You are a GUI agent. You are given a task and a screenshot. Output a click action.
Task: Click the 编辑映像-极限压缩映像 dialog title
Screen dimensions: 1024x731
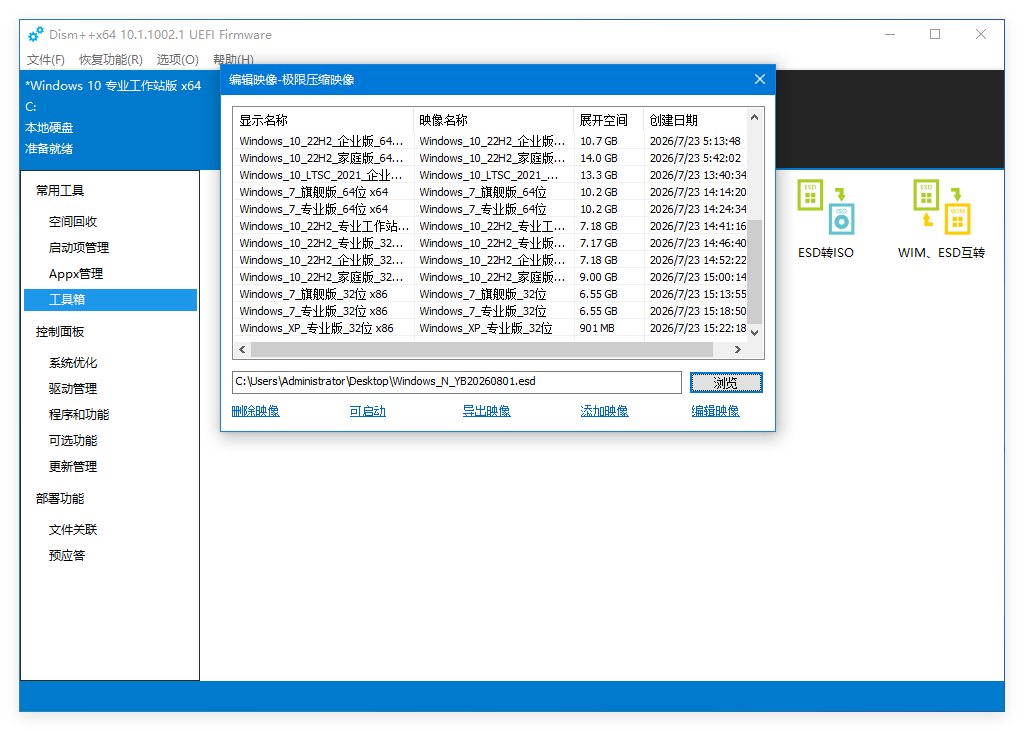point(291,80)
